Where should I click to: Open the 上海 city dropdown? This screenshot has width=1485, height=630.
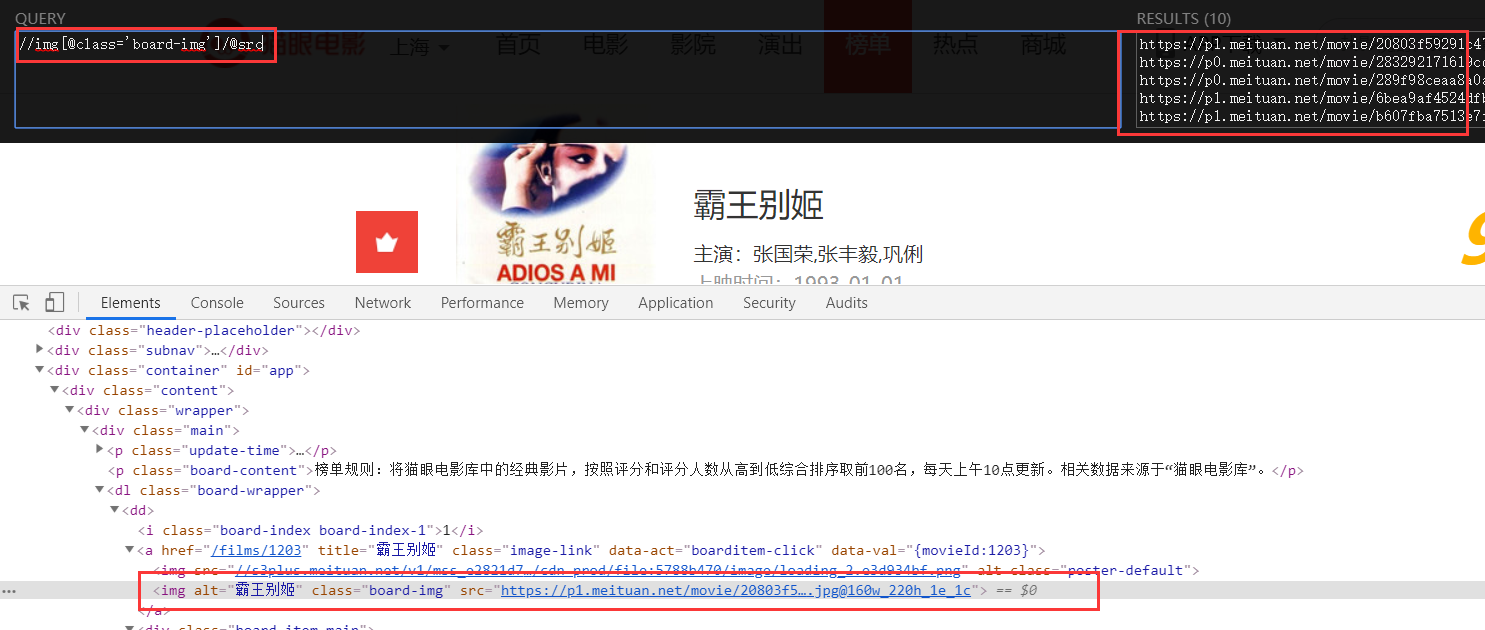[418, 46]
